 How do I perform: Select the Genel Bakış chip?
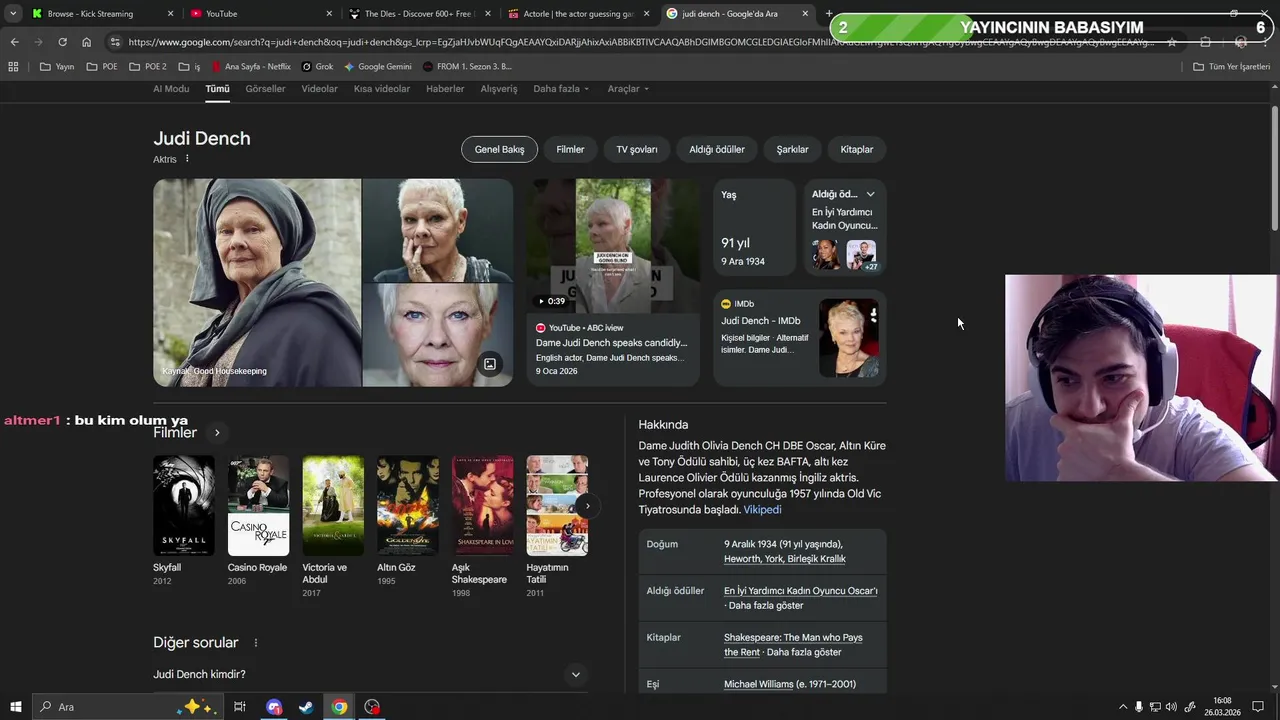click(499, 149)
